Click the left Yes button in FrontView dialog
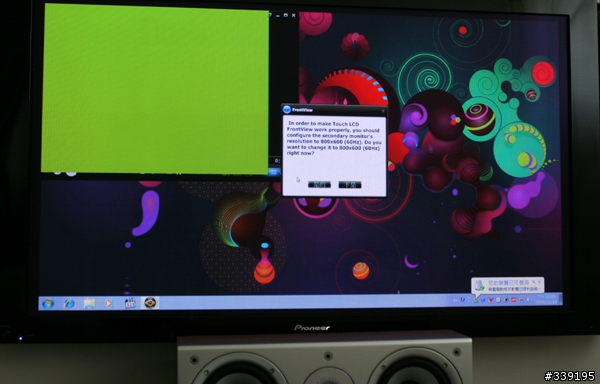 point(319,185)
